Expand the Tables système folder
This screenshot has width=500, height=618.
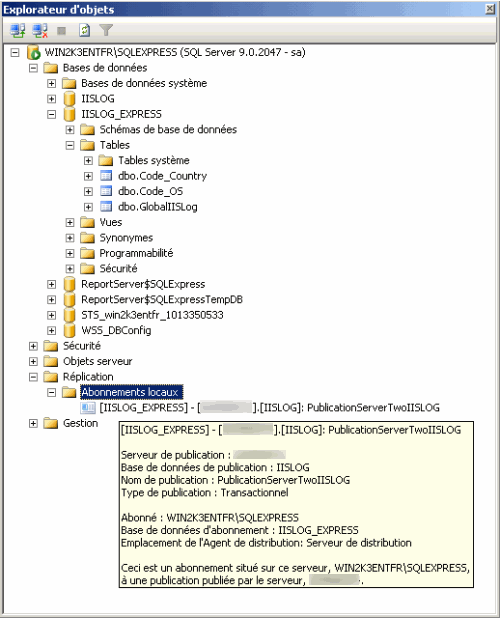pos(88,160)
